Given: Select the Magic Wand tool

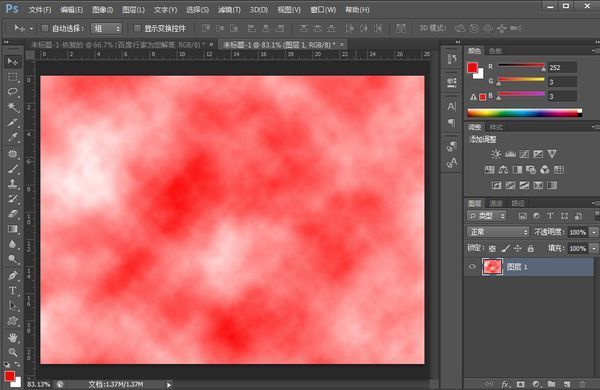Looking at the screenshot, I should [13, 107].
